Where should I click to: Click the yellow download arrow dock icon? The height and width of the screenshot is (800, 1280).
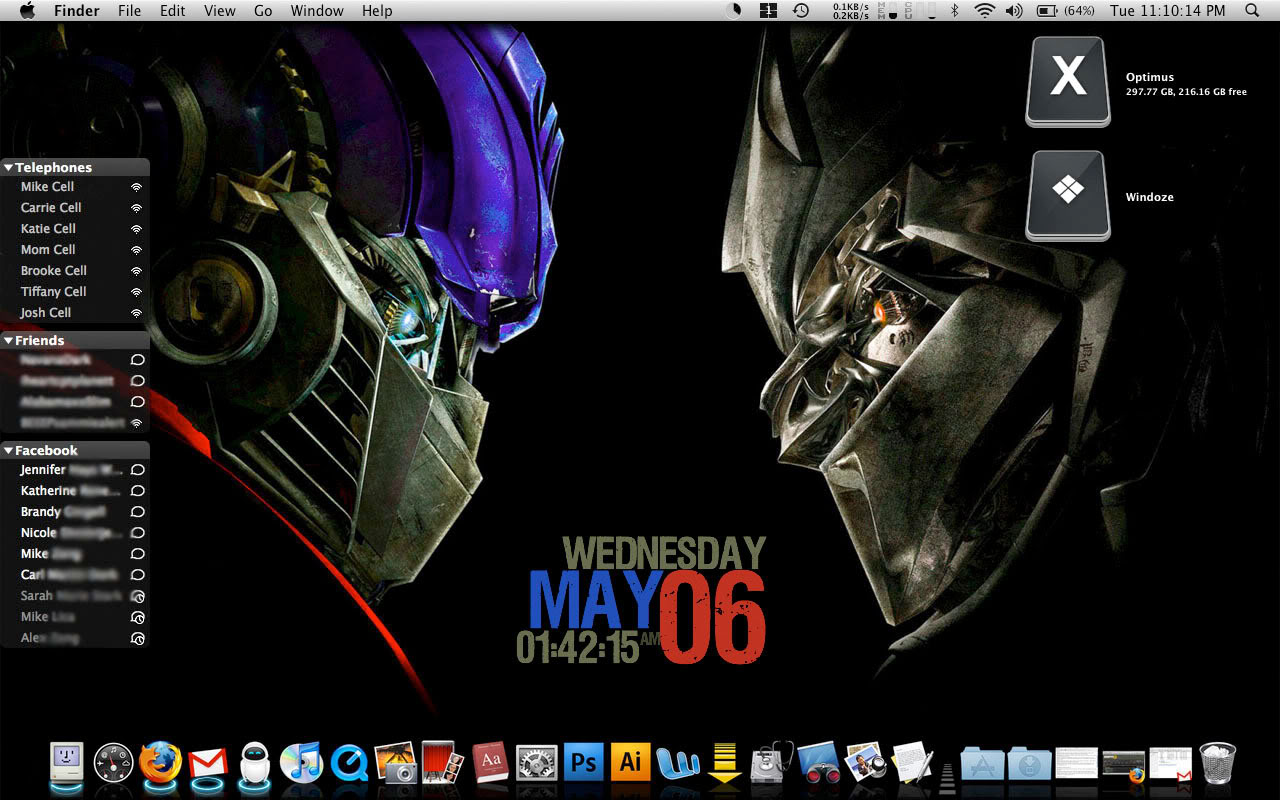tap(724, 763)
